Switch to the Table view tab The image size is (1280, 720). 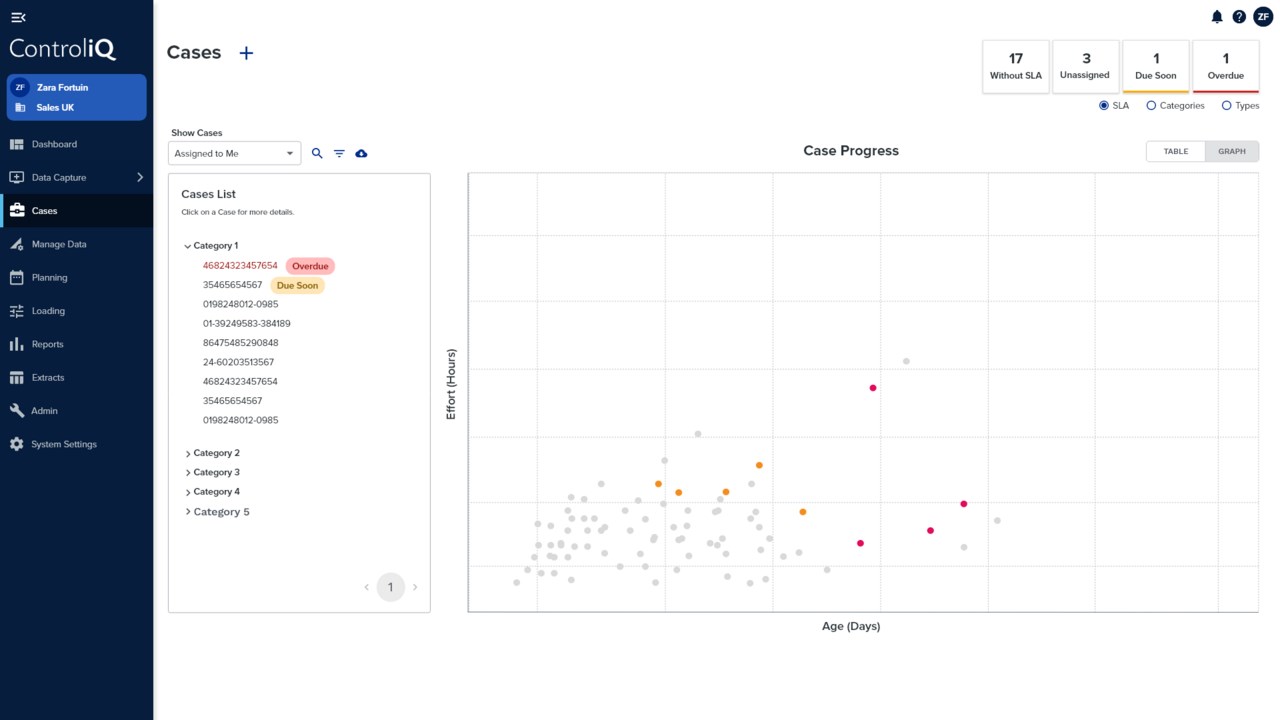1175,151
